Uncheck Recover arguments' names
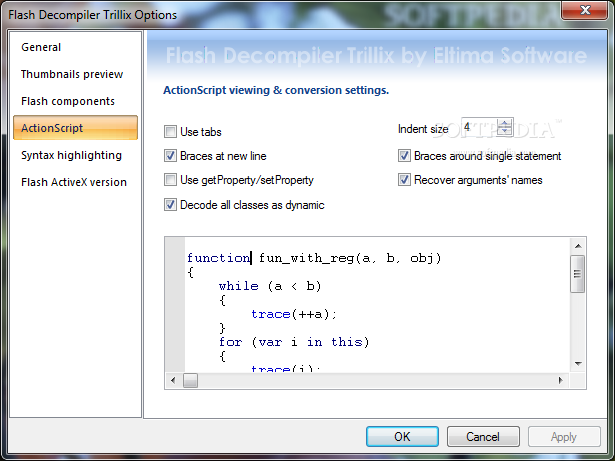 tap(404, 180)
